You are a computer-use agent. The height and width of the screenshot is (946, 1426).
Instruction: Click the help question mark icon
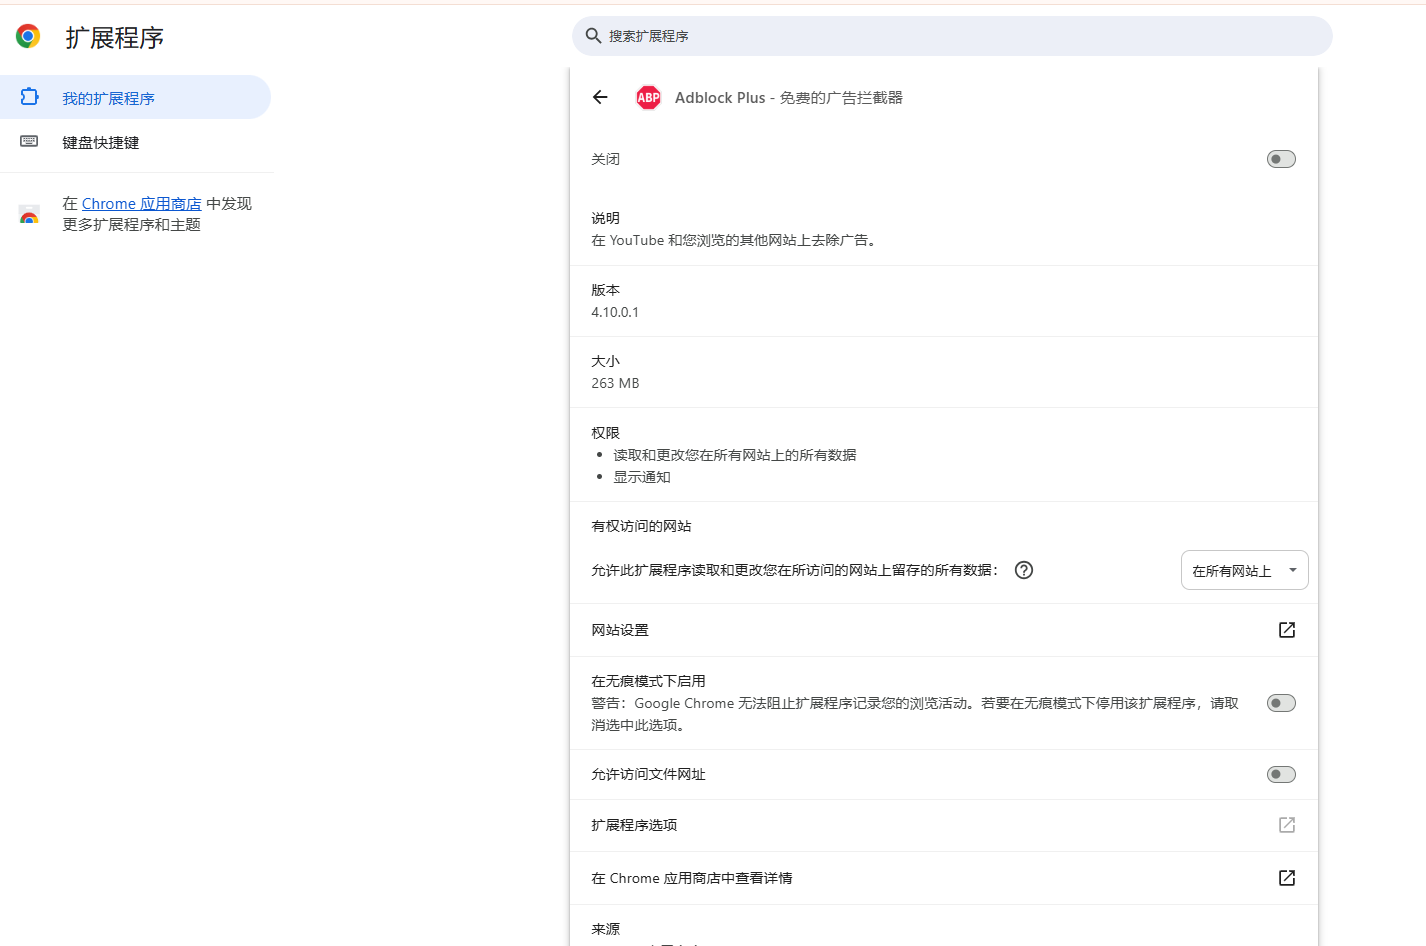coord(1024,570)
